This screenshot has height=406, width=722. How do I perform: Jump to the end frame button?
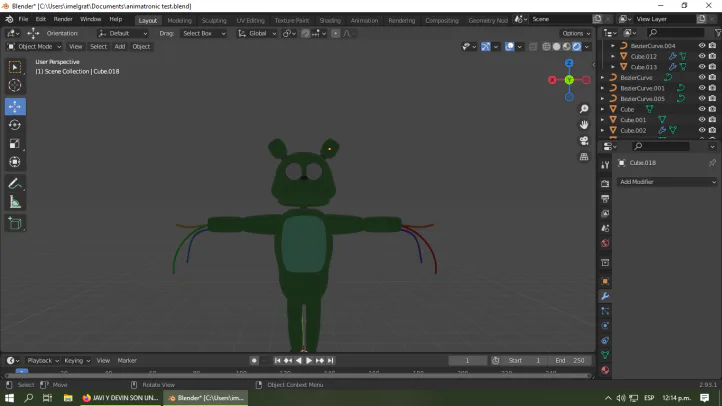(331, 360)
